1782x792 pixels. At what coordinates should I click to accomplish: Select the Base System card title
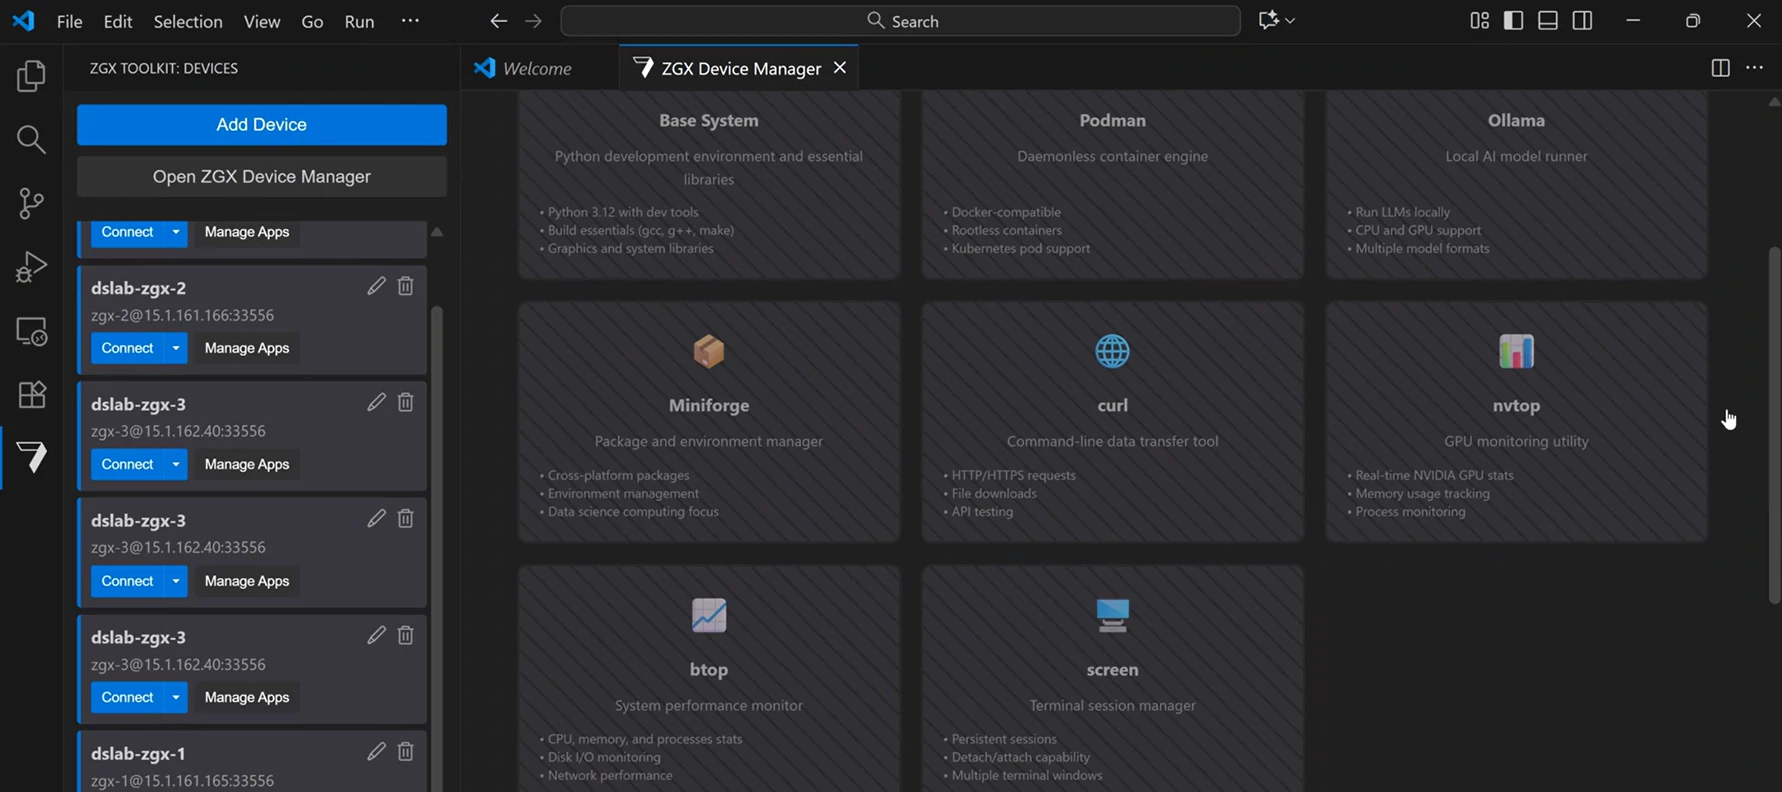(709, 120)
